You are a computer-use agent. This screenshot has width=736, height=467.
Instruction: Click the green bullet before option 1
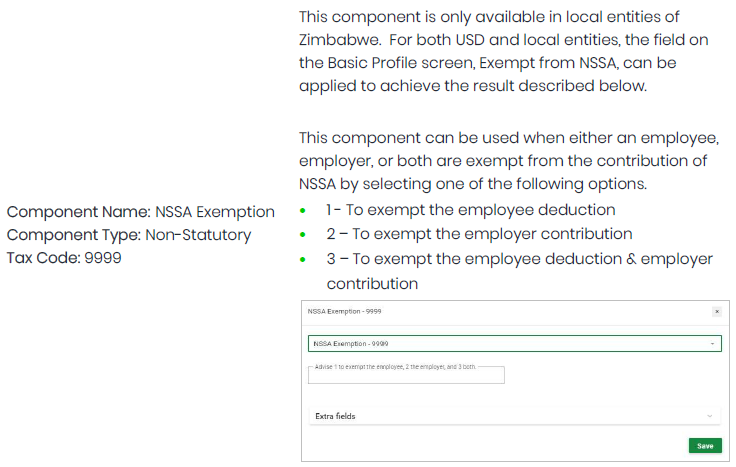(x=303, y=211)
